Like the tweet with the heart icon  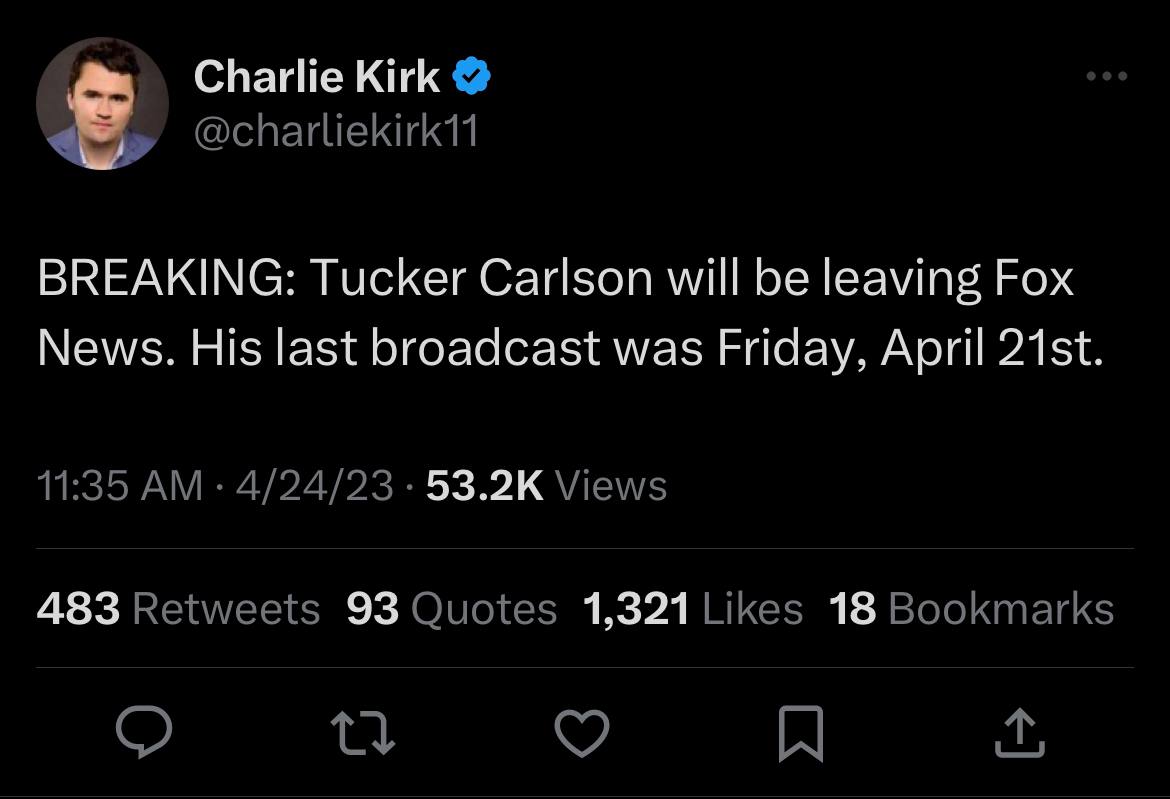(581, 734)
